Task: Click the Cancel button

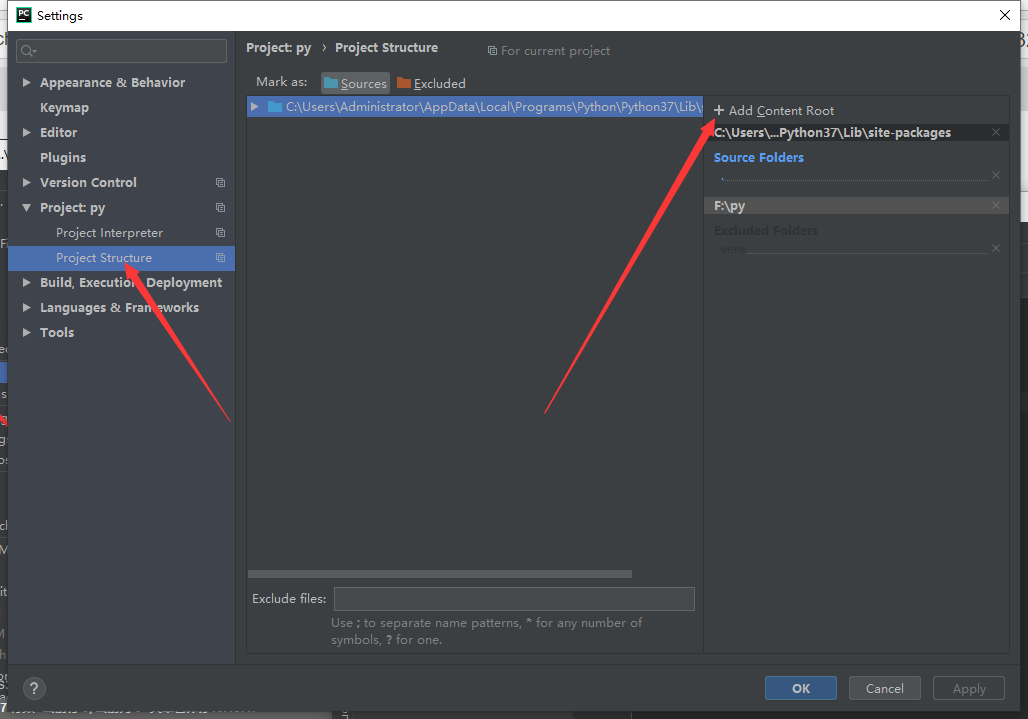Action: coord(884,688)
